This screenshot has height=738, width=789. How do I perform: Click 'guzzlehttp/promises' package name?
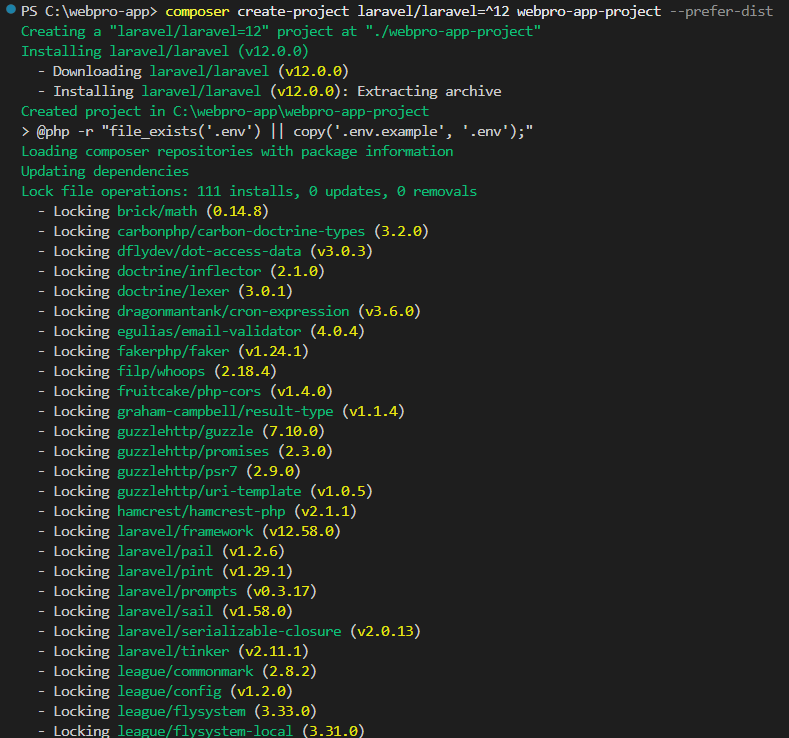coord(193,452)
